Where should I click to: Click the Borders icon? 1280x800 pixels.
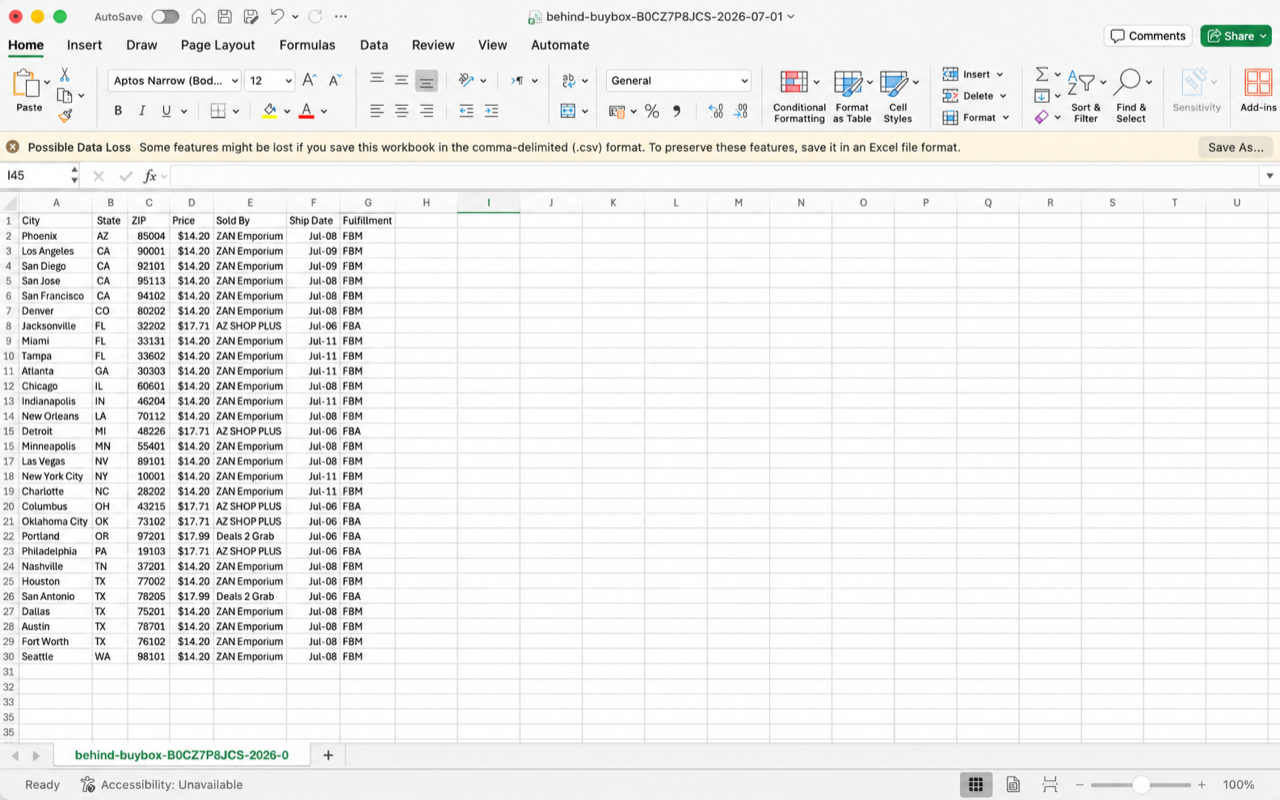(x=218, y=111)
